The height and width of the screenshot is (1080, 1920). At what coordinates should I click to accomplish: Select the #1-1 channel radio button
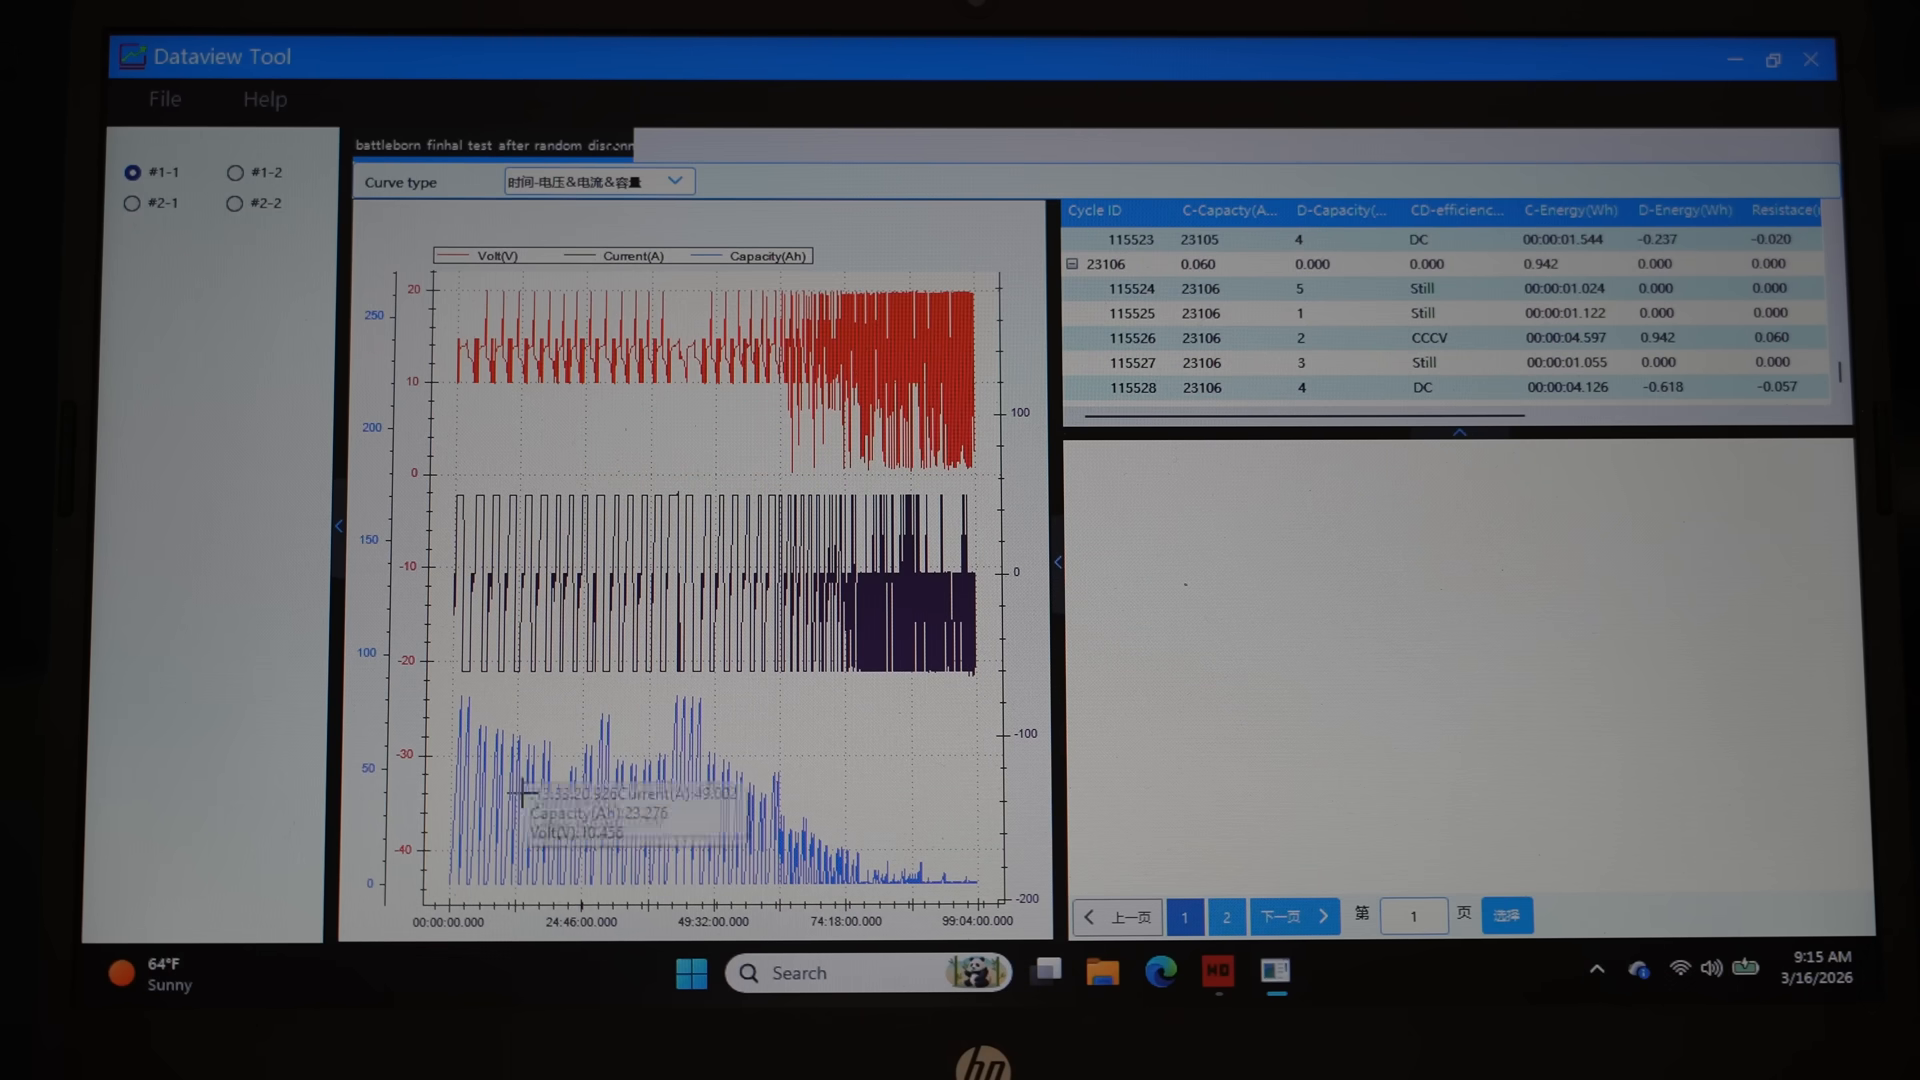(x=132, y=172)
